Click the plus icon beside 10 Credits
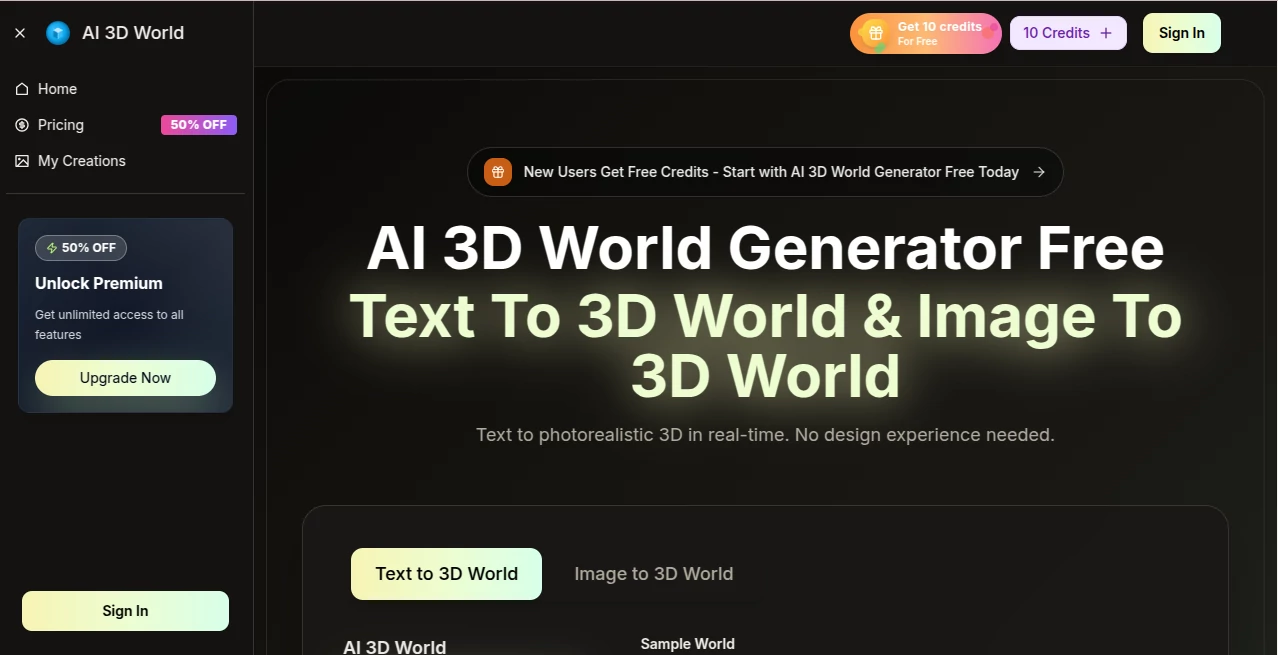1278x655 pixels. click(x=1106, y=32)
